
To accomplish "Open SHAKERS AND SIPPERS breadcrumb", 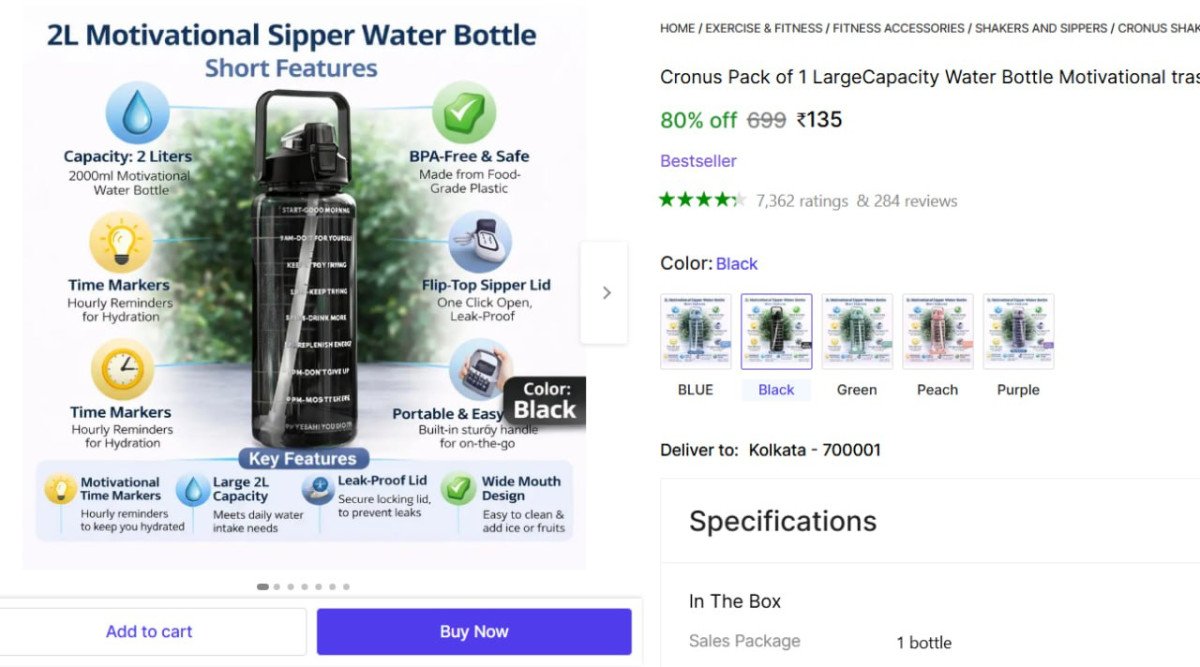I will pyautogui.click(x=1042, y=28).
